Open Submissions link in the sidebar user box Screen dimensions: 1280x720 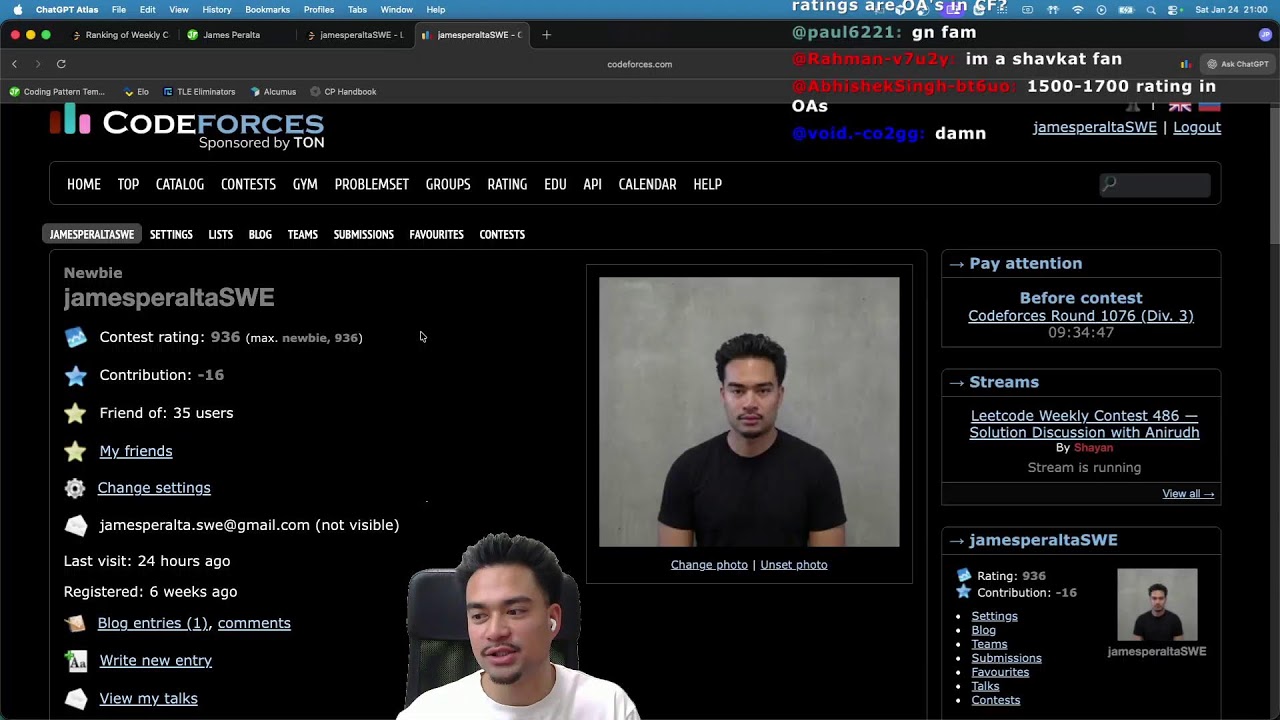point(1006,658)
